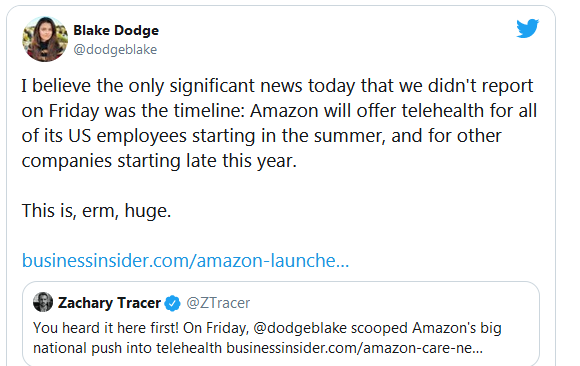Open the @dodgeblake handle link
Viewport: 580px width, 366px height.
115,50
